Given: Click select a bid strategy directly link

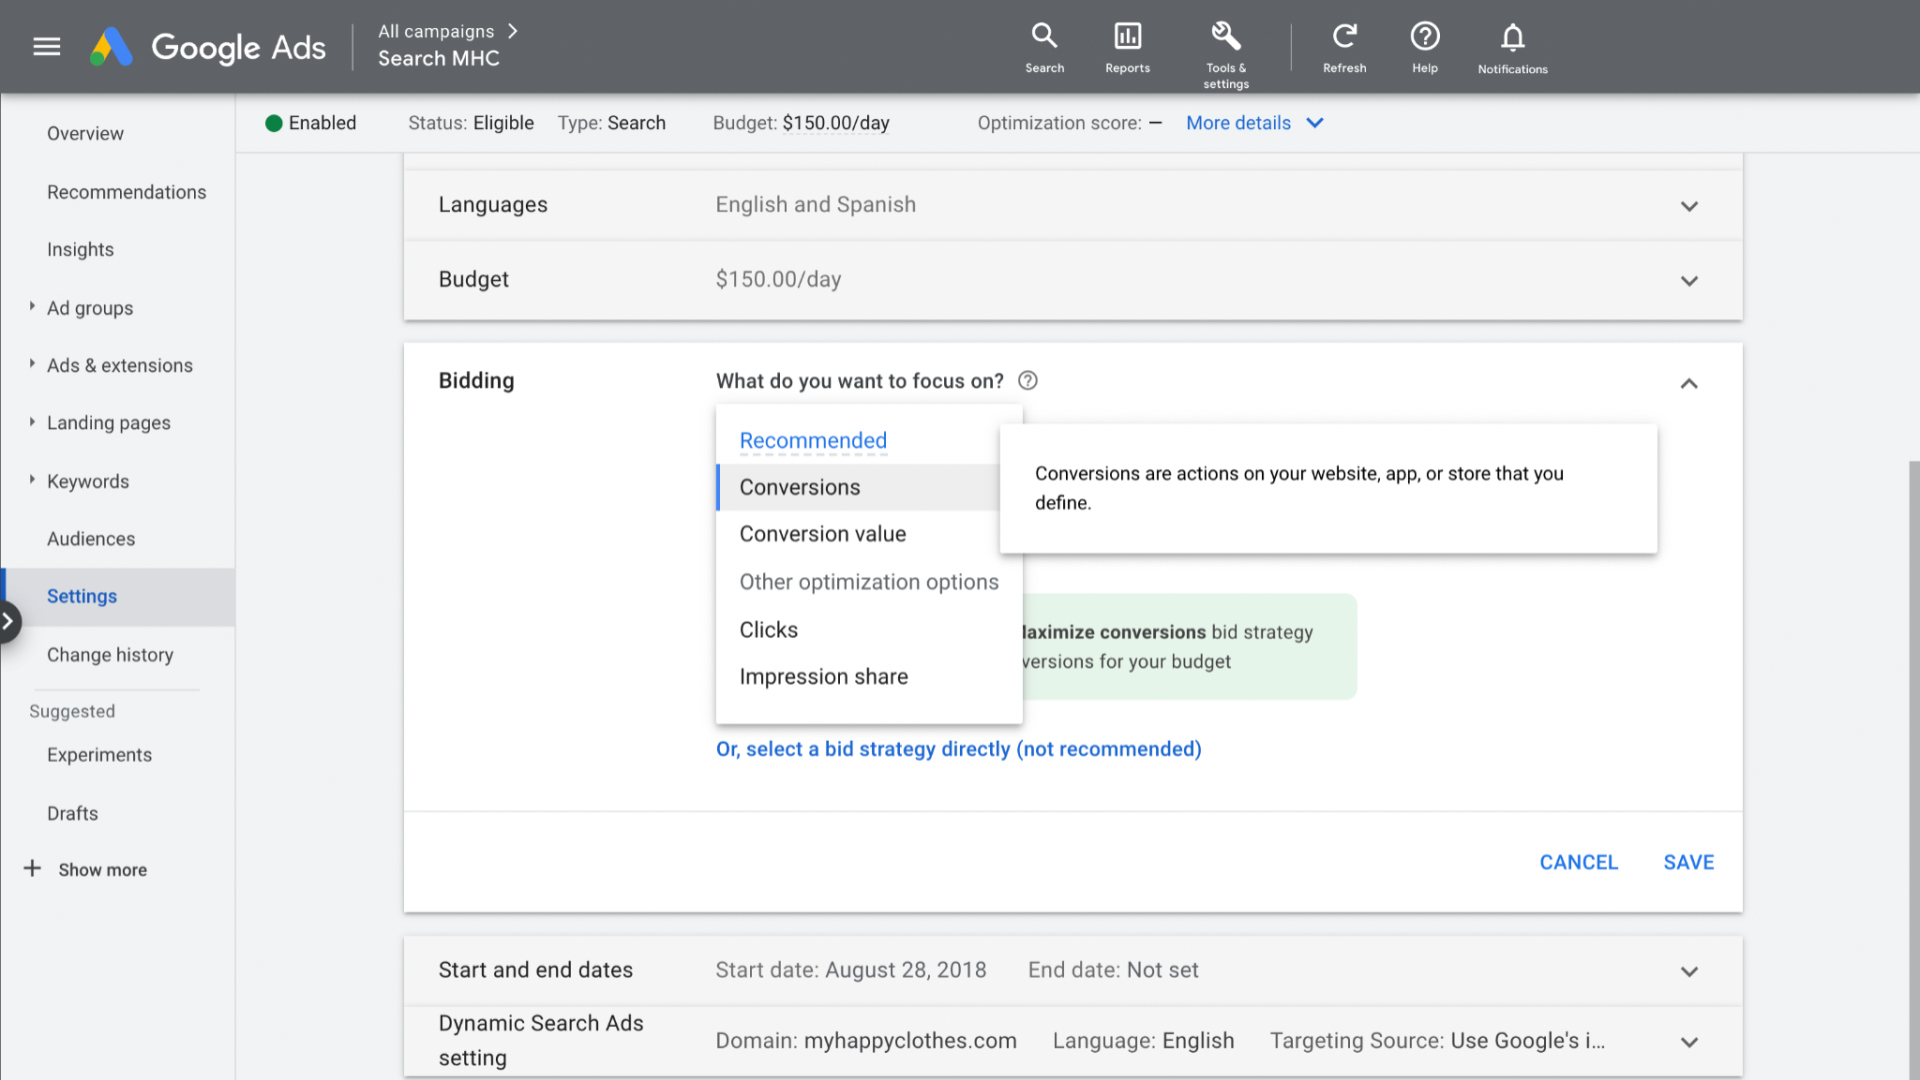Looking at the screenshot, I should coord(958,749).
